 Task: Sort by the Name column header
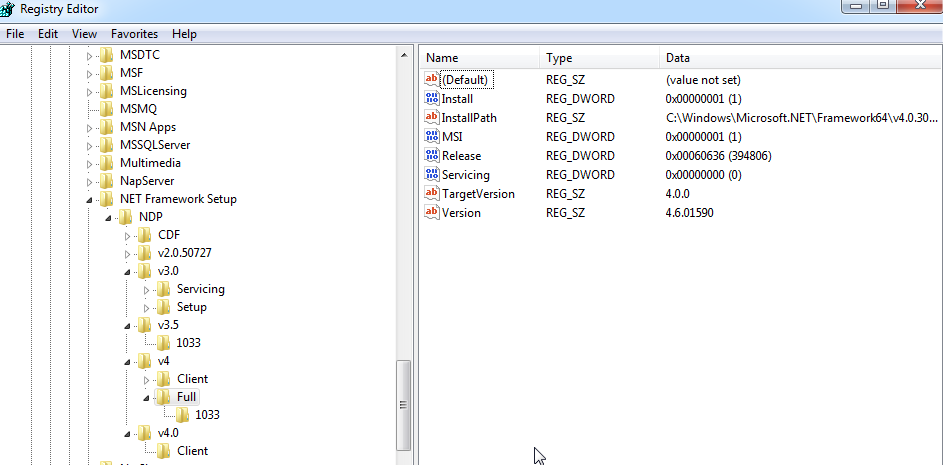tap(479, 58)
